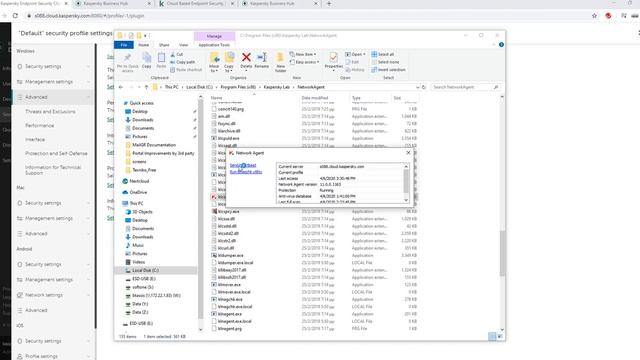Click Threats and Exclusions in Kaspersky sidebar
640x360 pixels.
coord(50,111)
